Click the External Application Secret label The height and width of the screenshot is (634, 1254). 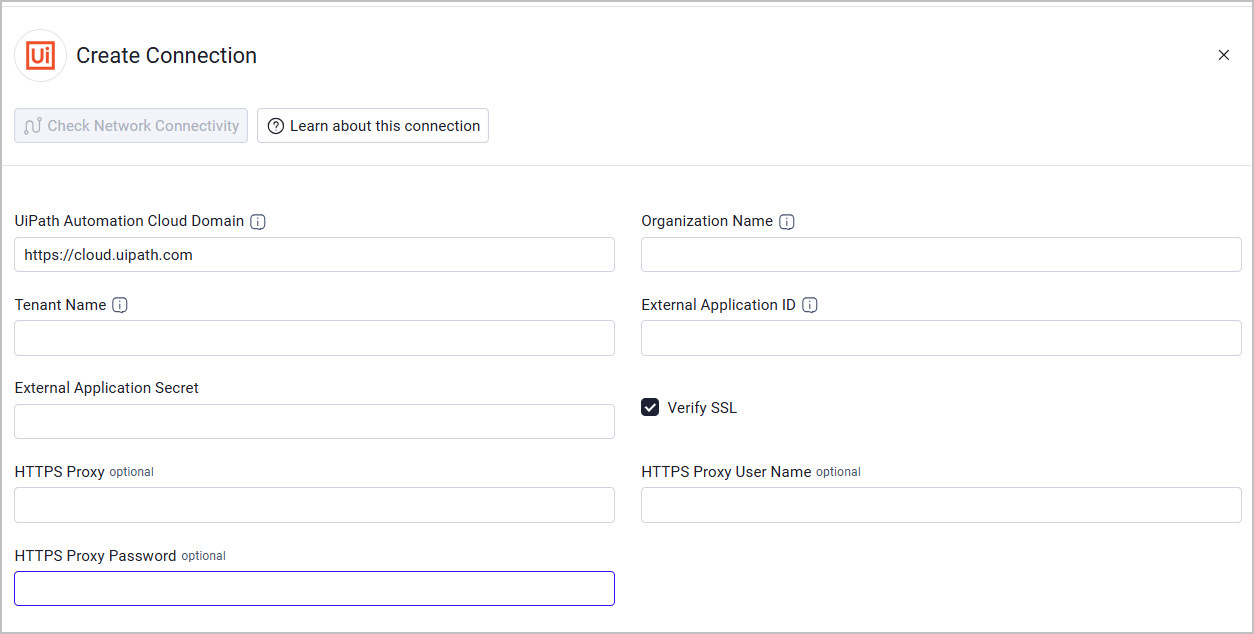pos(107,388)
